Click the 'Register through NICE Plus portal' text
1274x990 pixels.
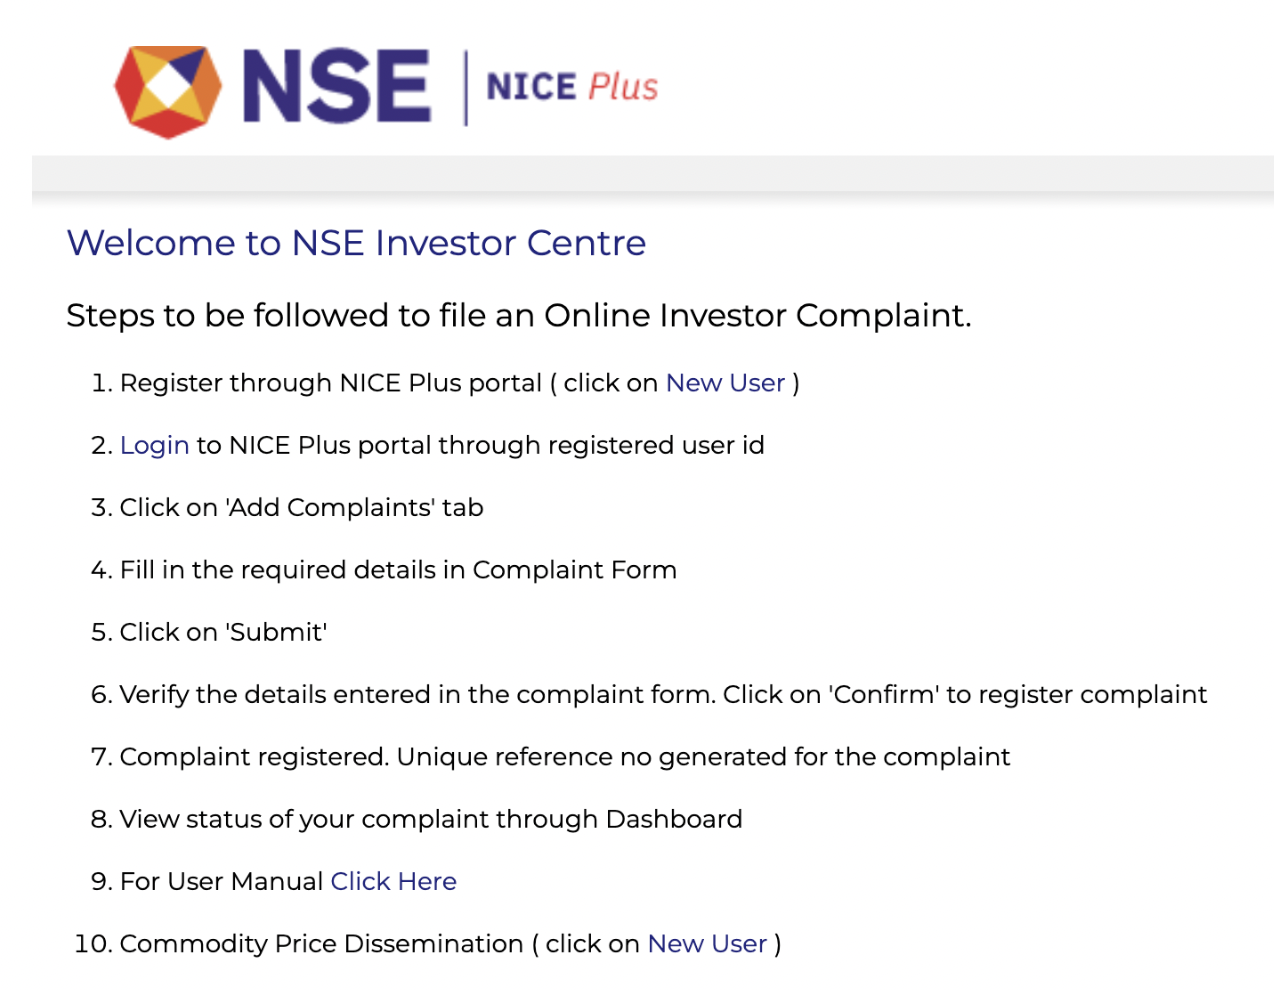point(330,383)
